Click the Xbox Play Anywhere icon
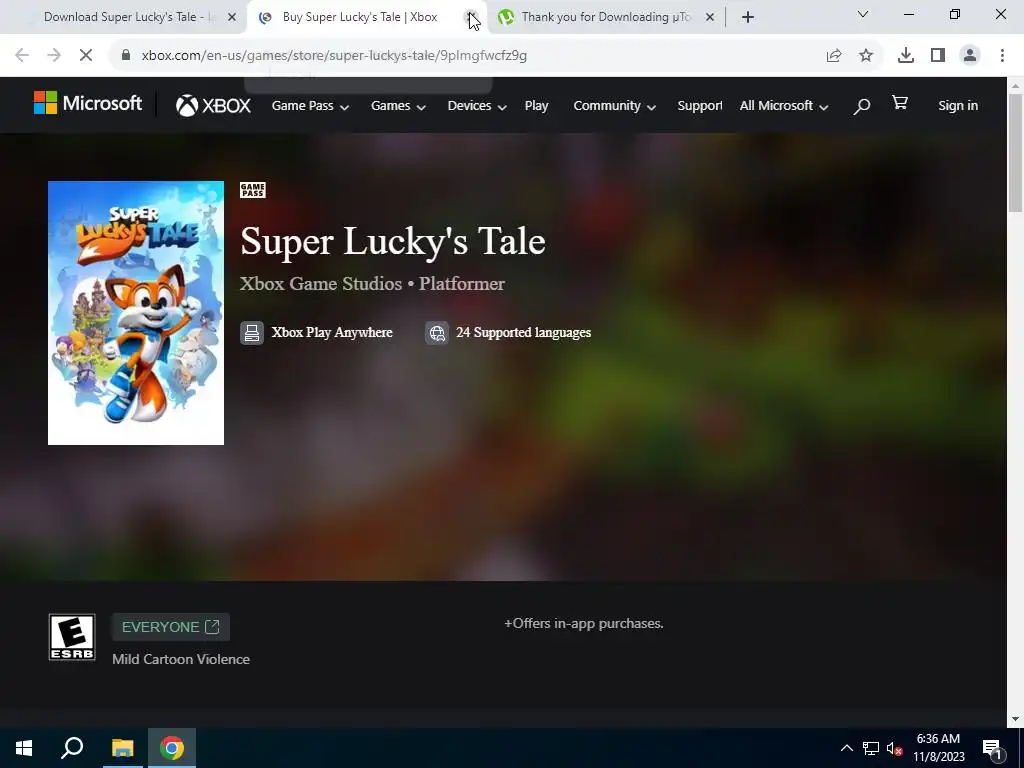 [x=251, y=332]
